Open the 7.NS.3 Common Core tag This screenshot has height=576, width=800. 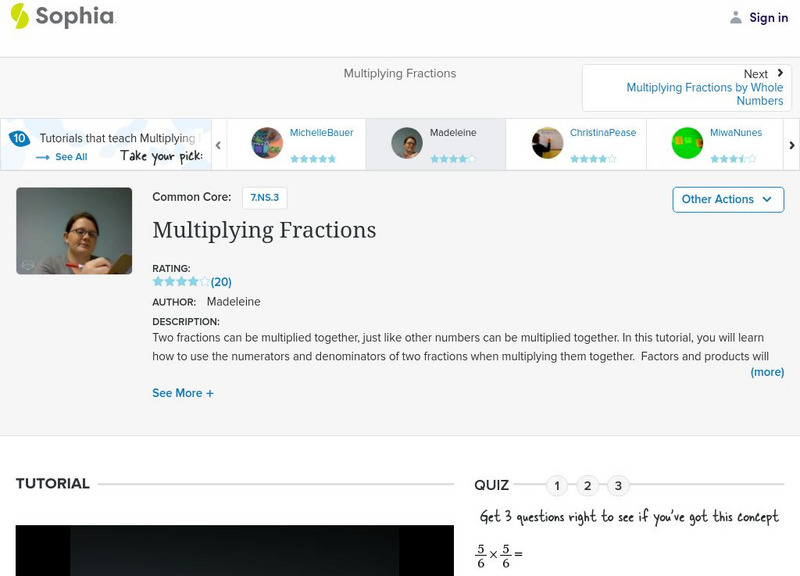click(265, 198)
